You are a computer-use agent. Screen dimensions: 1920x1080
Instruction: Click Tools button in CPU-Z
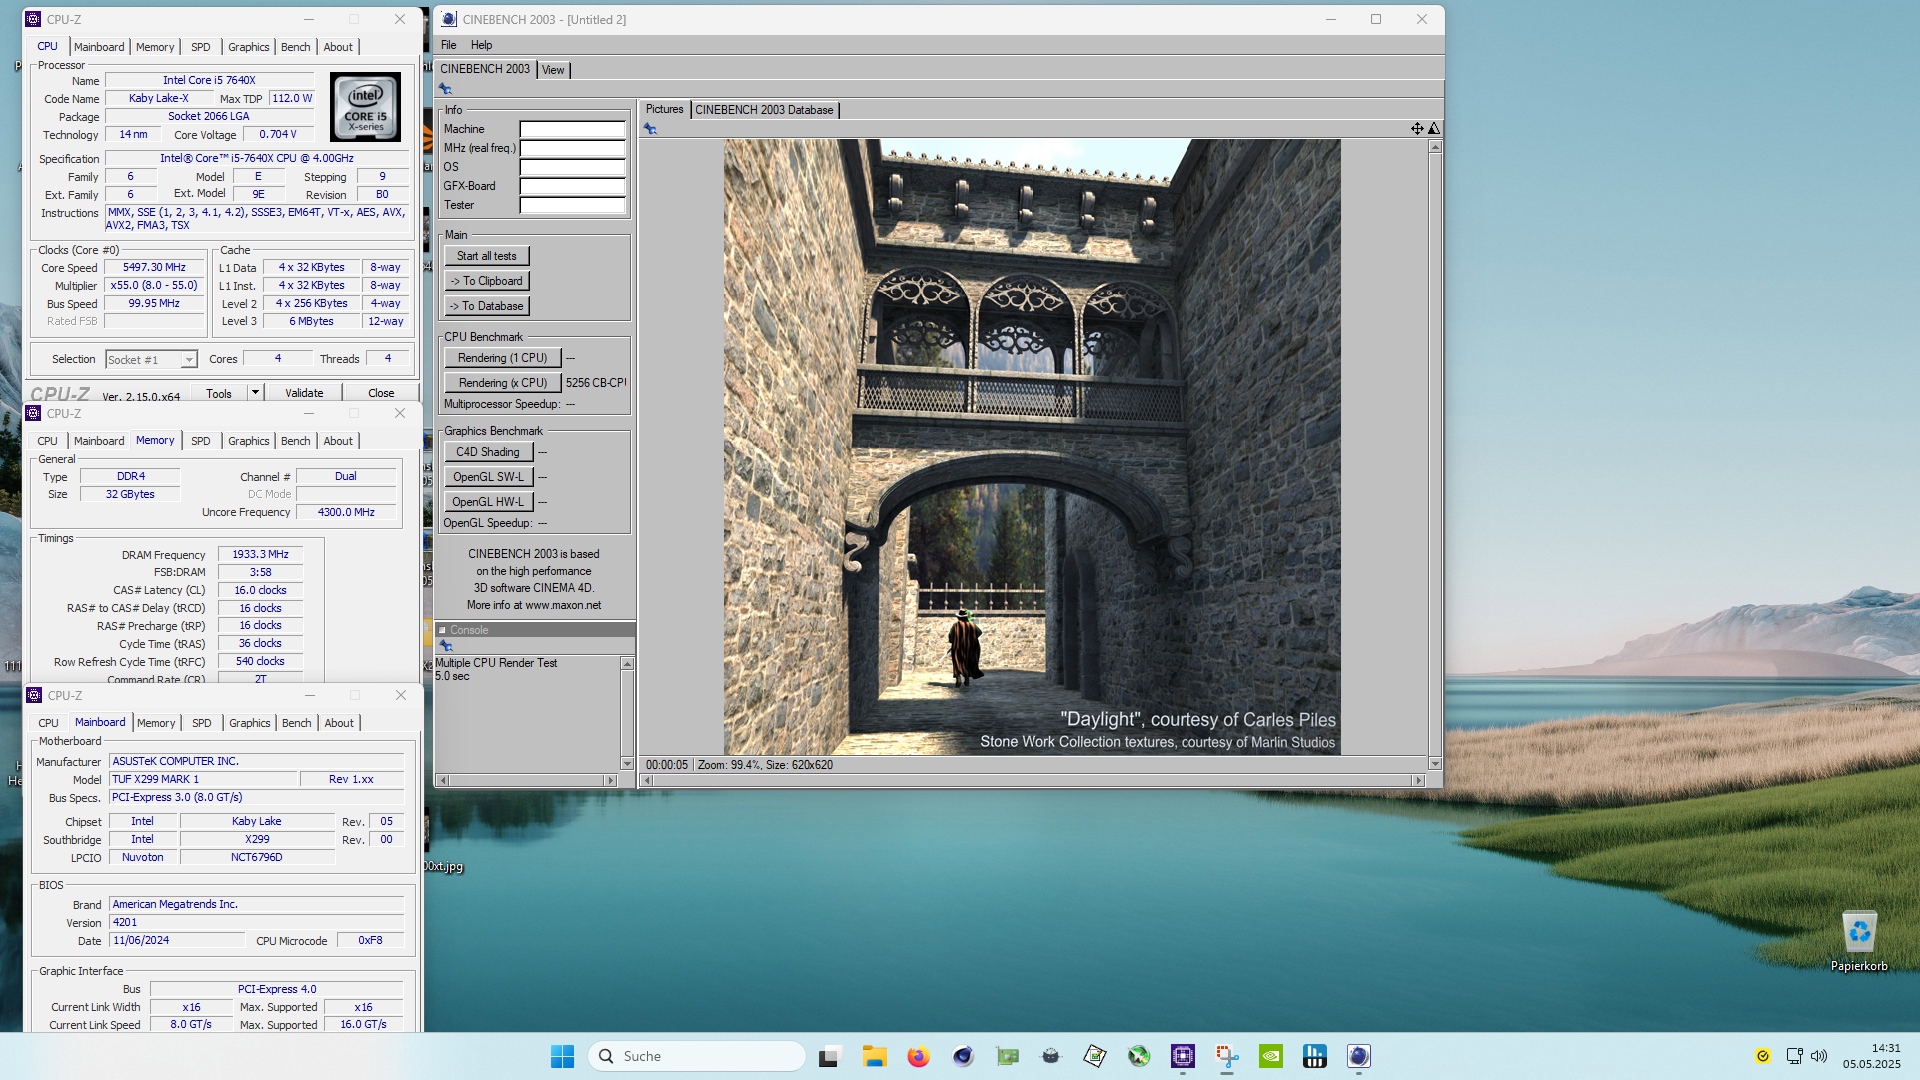click(x=219, y=393)
